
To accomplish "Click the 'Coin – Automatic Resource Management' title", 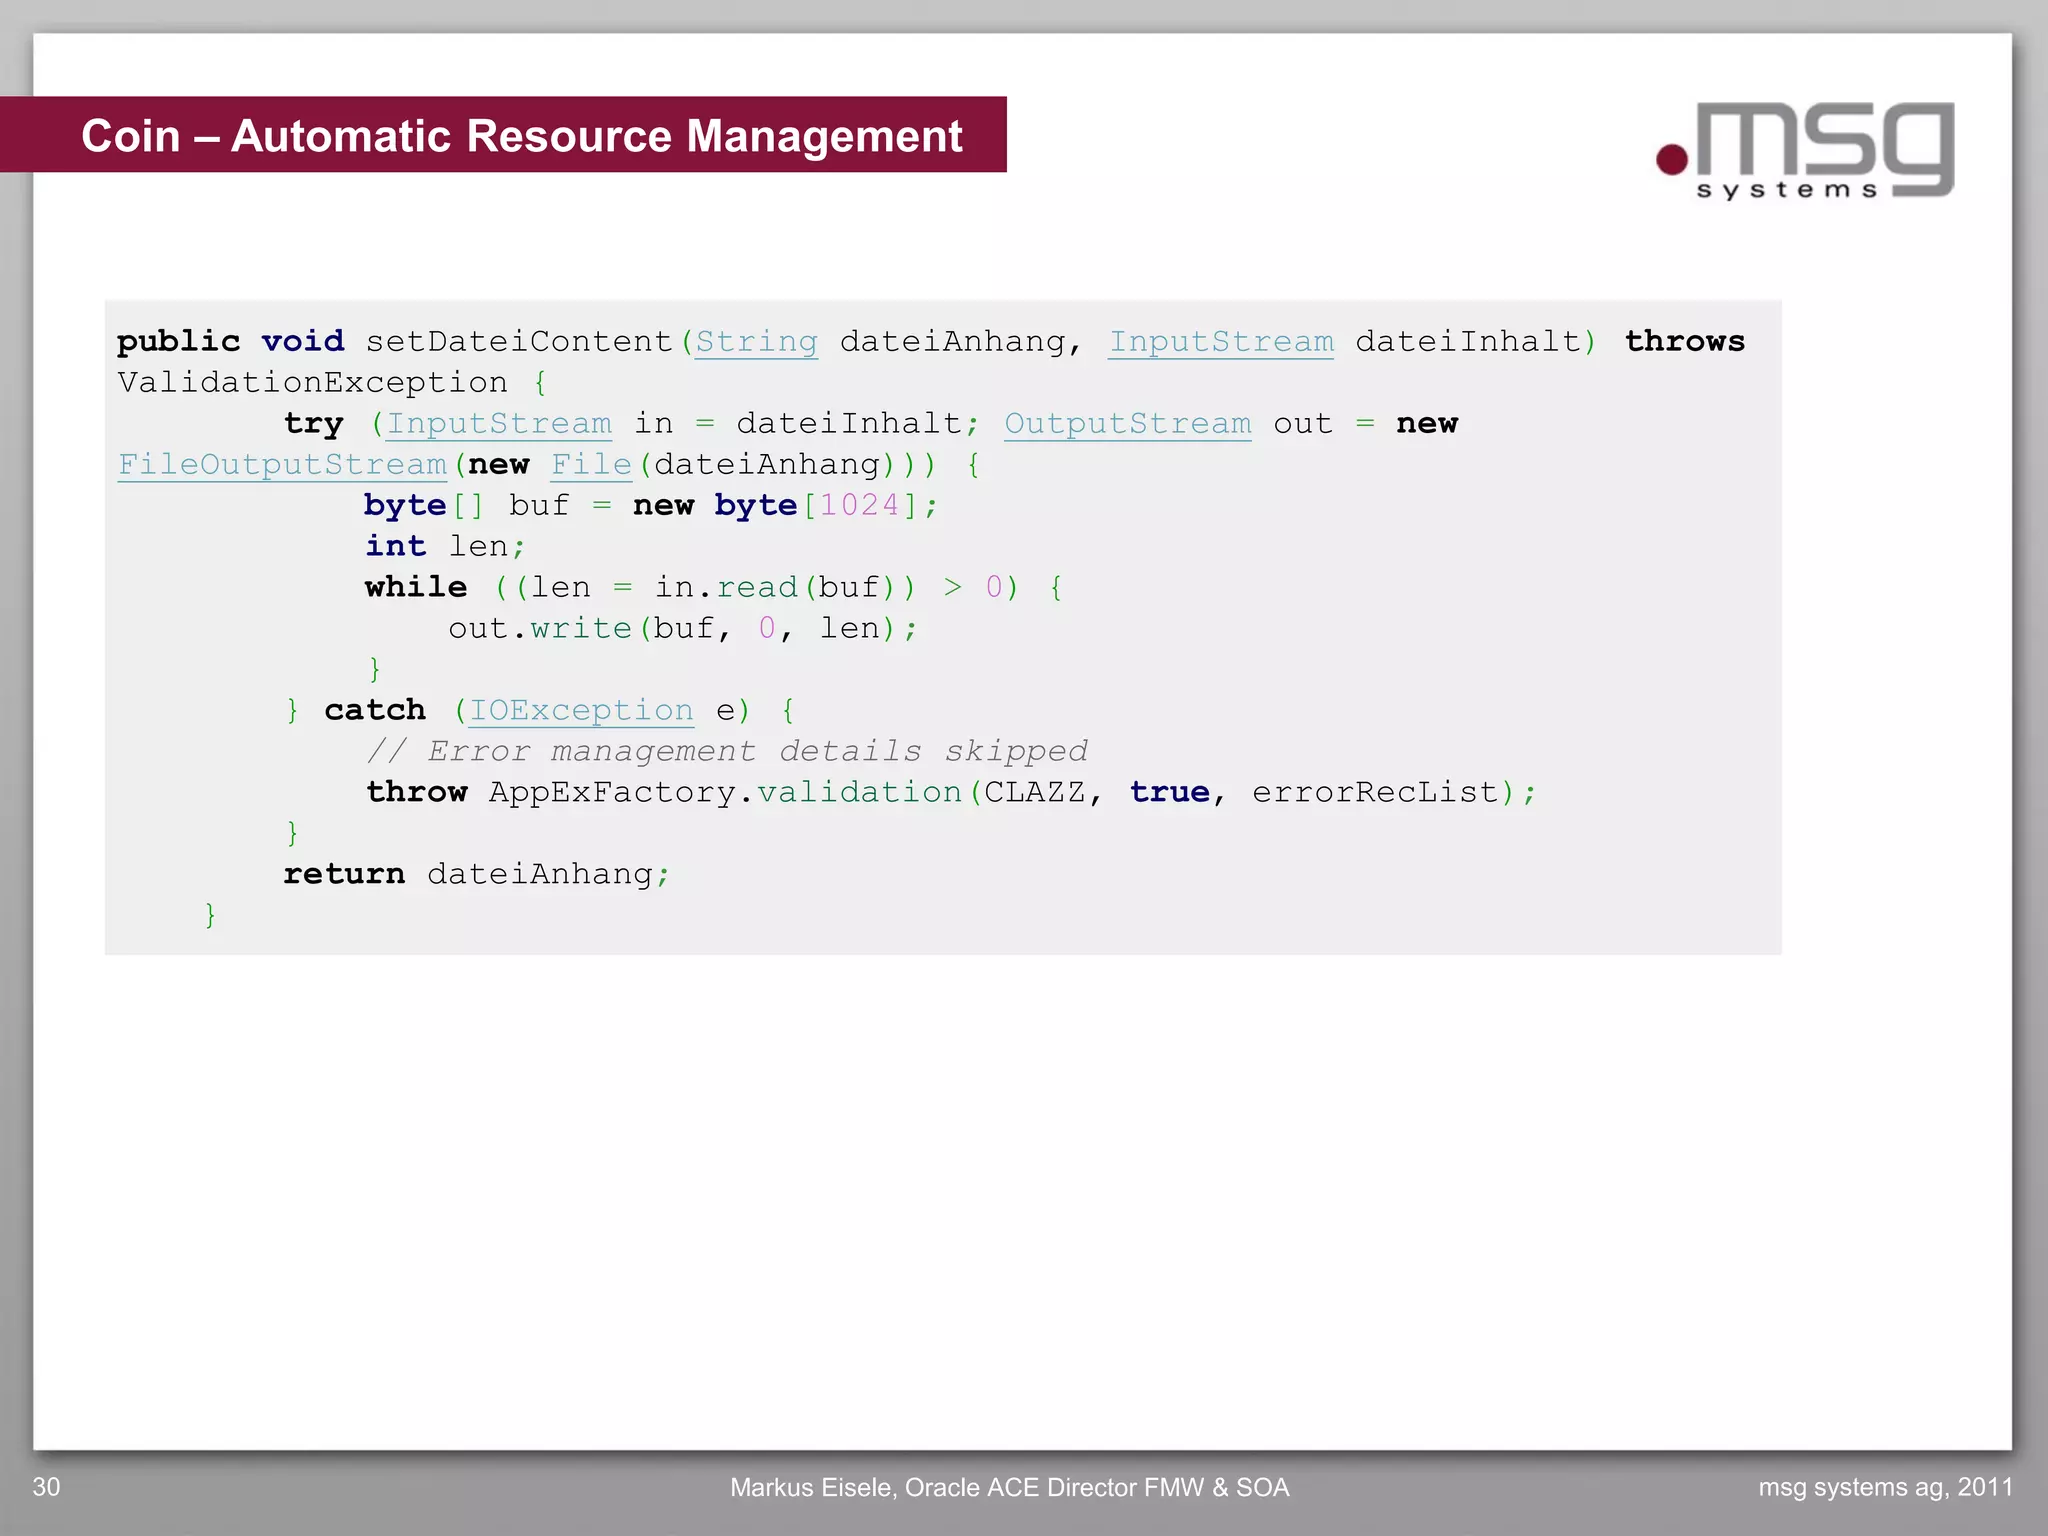I will 521,136.
